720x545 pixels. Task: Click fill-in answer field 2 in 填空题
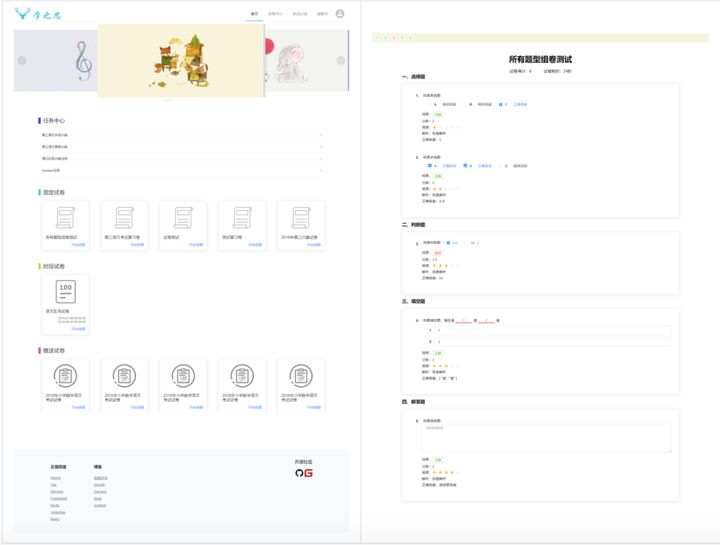click(553, 342)
